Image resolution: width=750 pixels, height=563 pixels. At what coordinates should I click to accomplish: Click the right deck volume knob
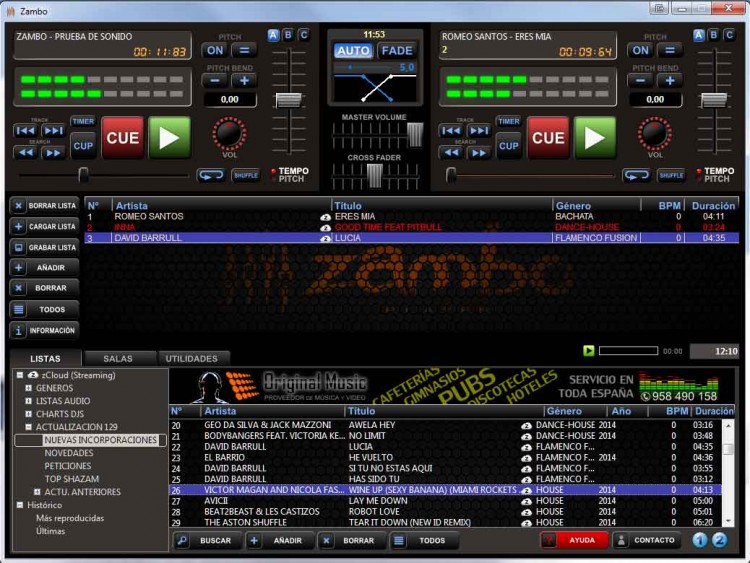655,133
